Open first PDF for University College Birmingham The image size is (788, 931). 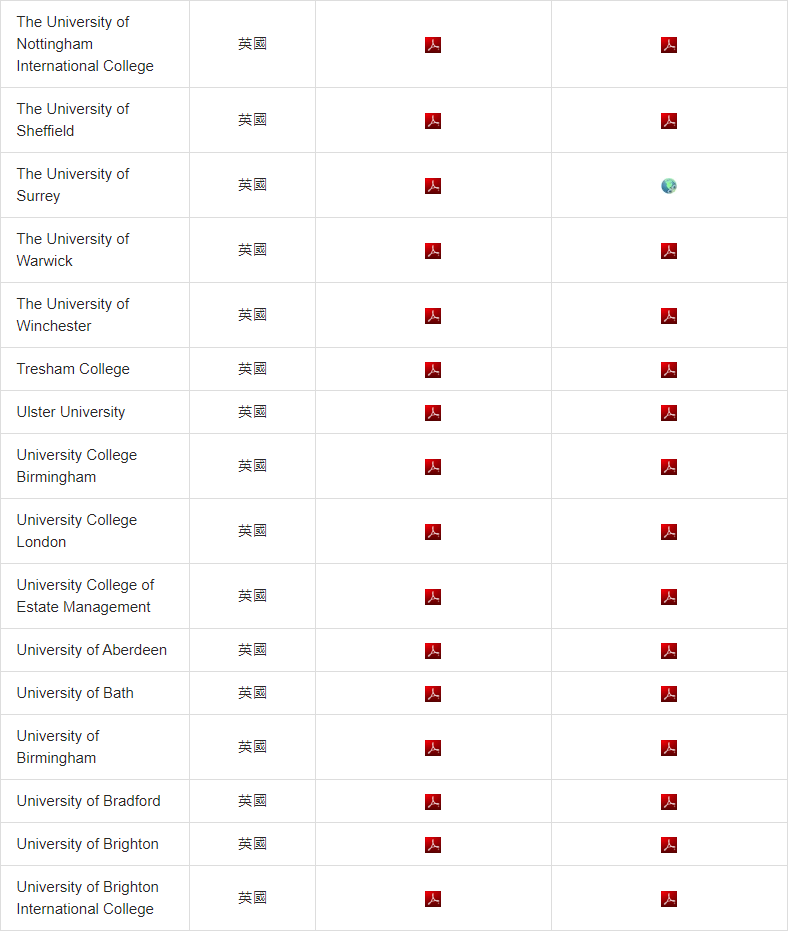click(x=433, y=467)
